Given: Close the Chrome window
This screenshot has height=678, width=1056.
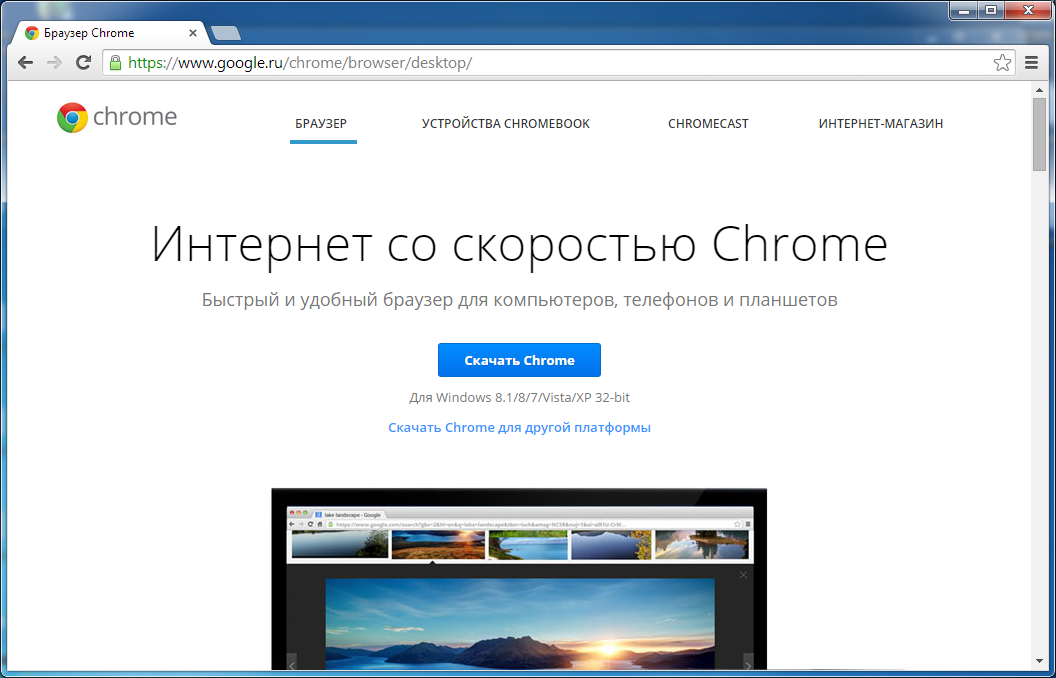Looking at the screenshot, I should click(1028, 10).
